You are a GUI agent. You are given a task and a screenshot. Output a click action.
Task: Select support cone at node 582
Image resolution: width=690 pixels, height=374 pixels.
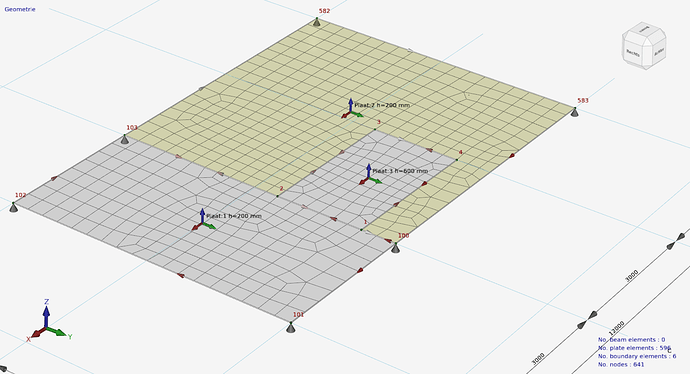(316, 22)
